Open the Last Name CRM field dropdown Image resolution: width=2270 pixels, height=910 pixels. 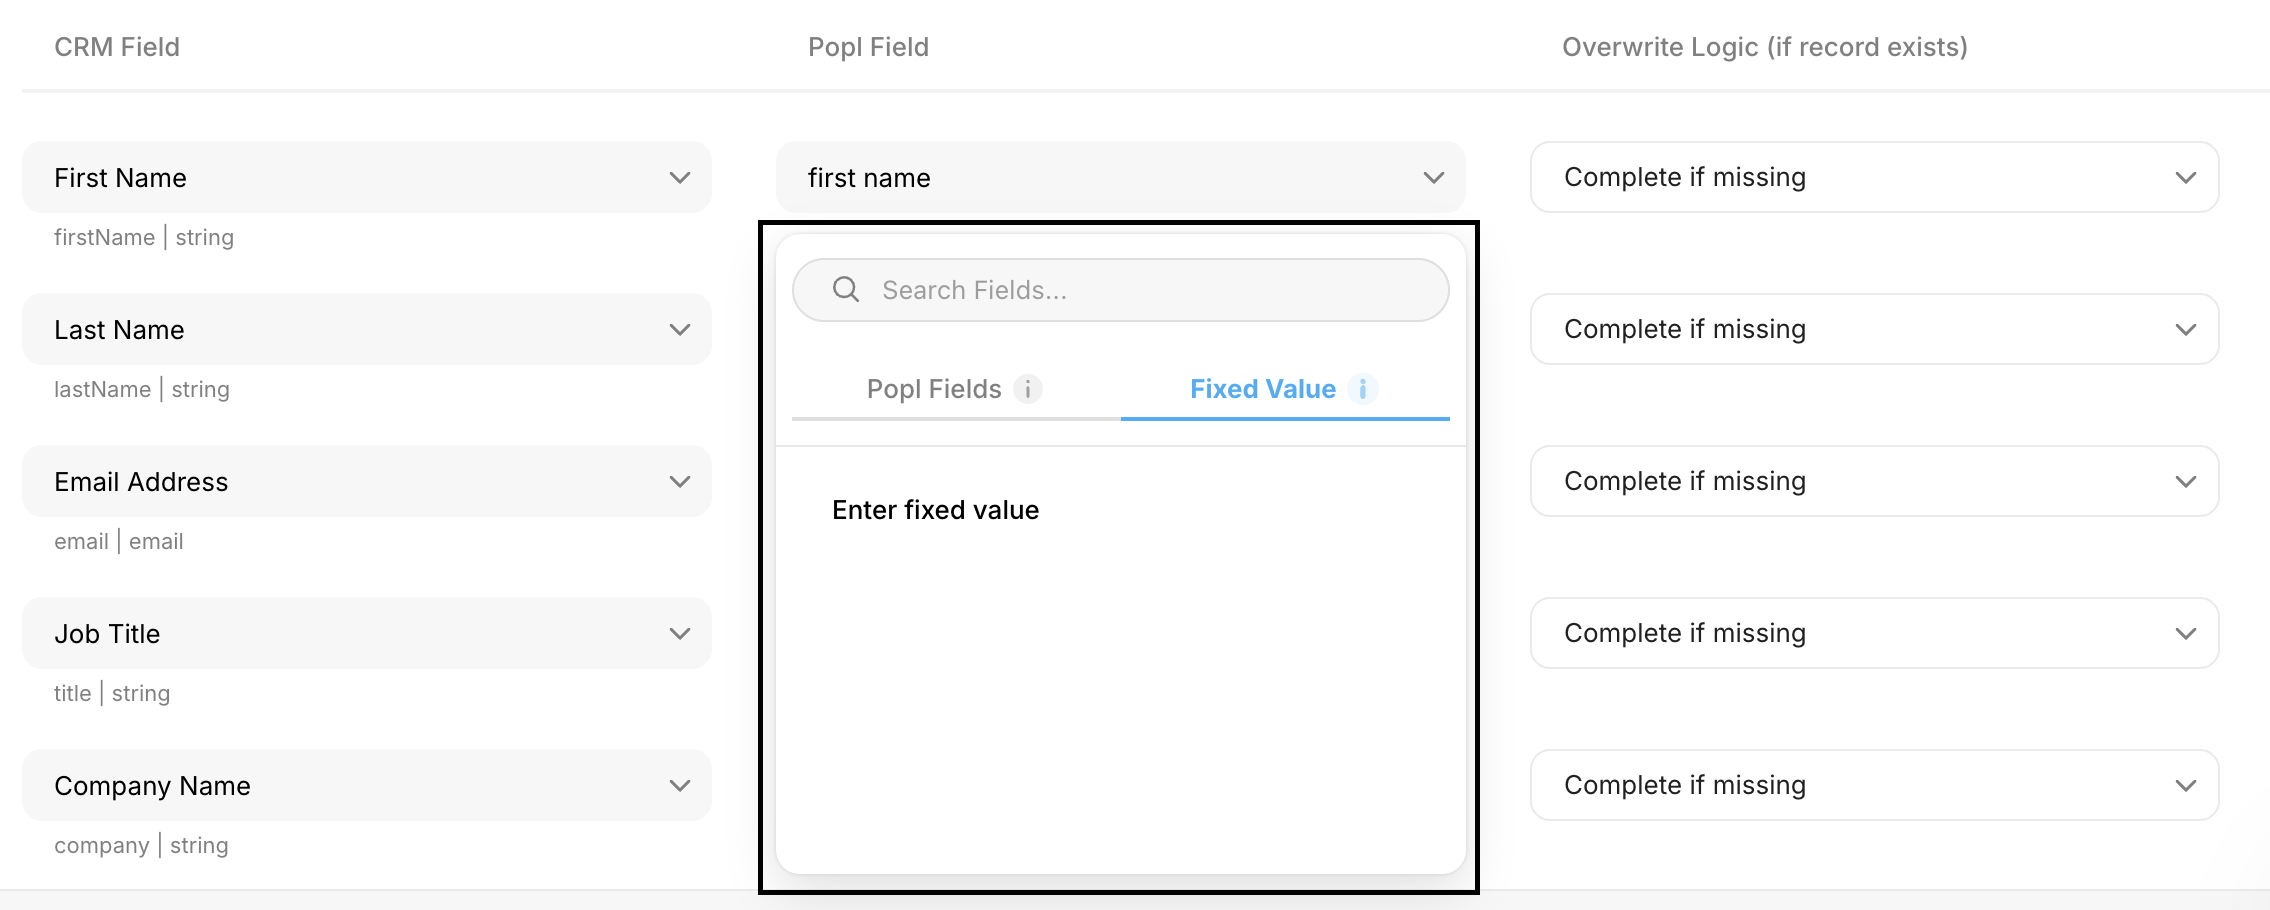(x=366, y=330)
